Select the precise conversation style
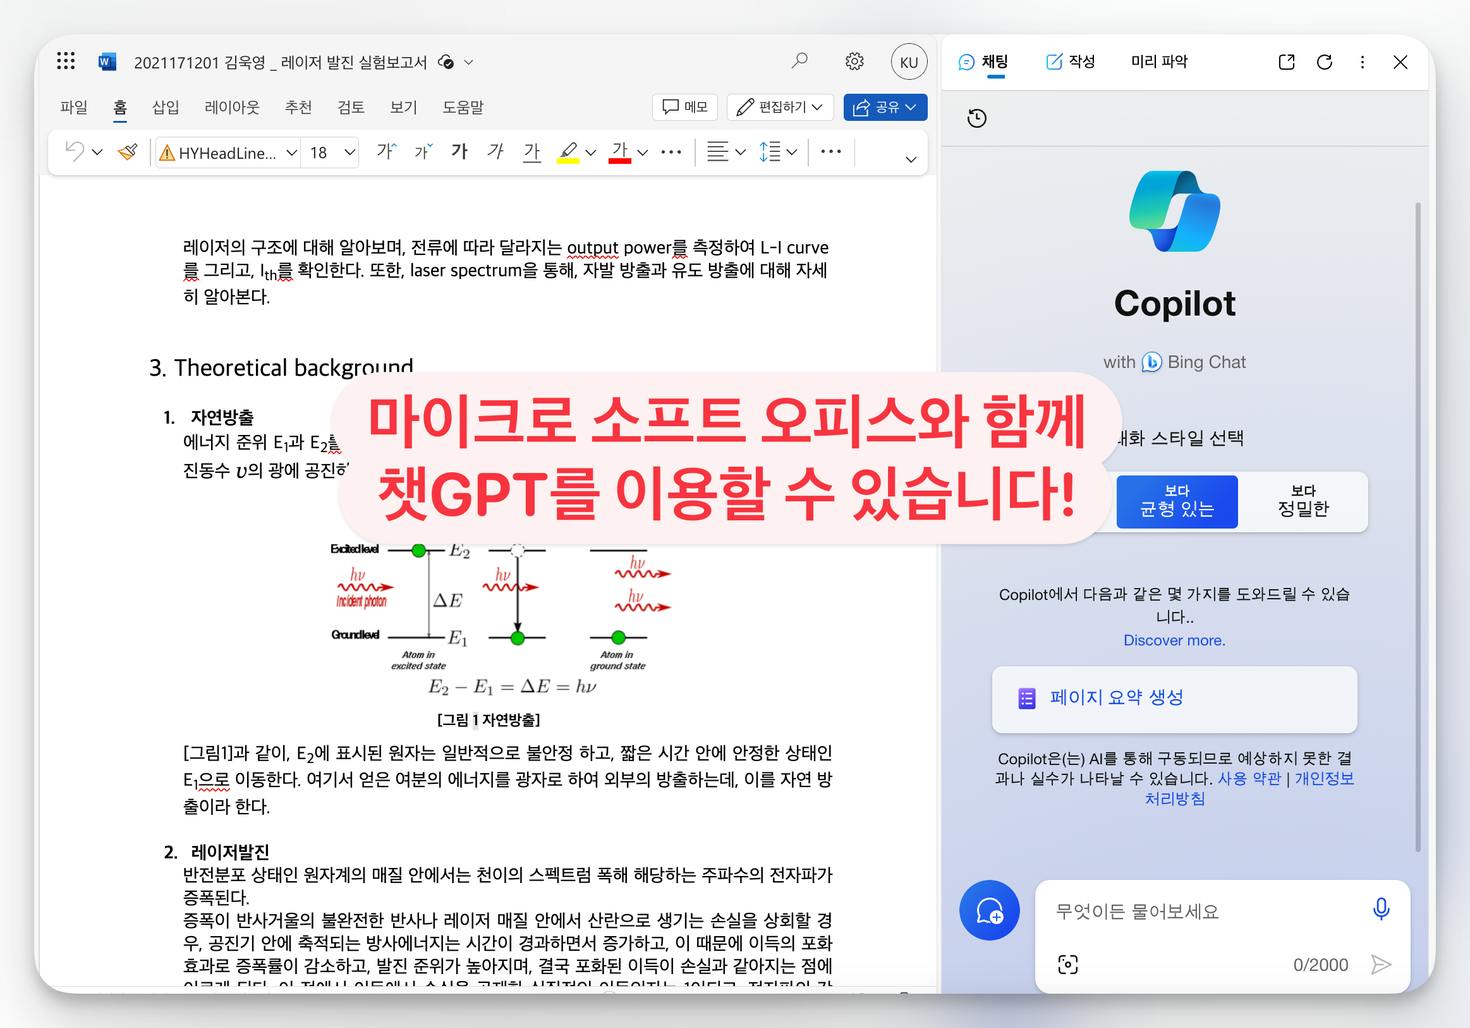 click(1303, 501)
